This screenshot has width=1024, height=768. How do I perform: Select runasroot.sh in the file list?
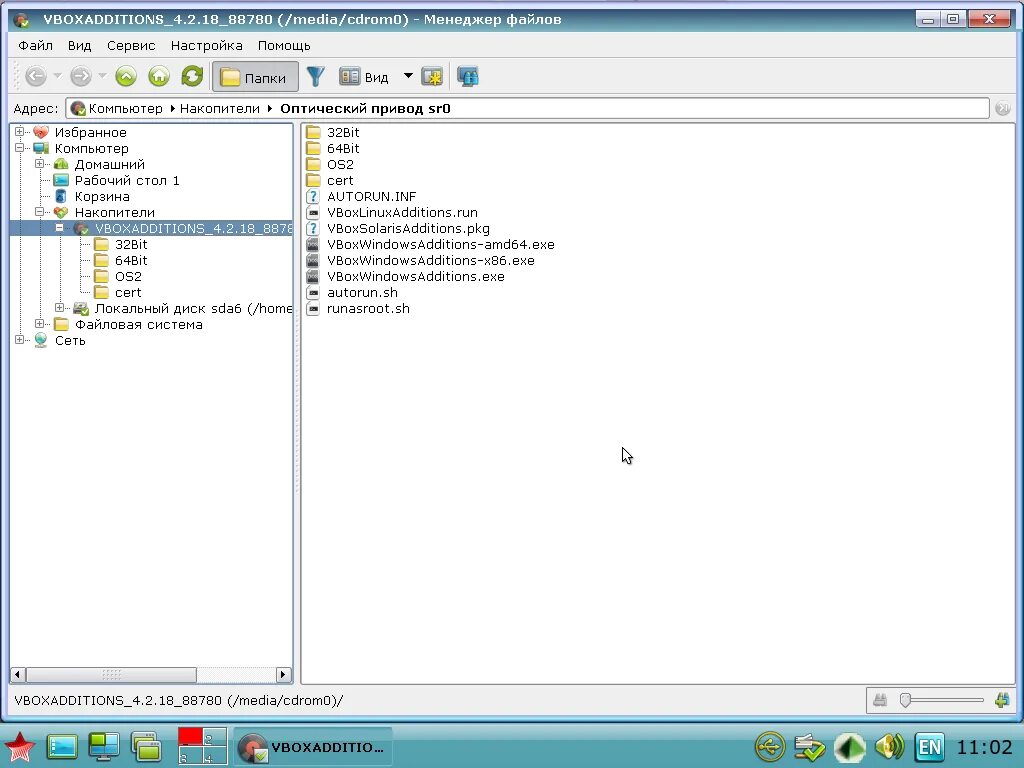click(359, 308)
